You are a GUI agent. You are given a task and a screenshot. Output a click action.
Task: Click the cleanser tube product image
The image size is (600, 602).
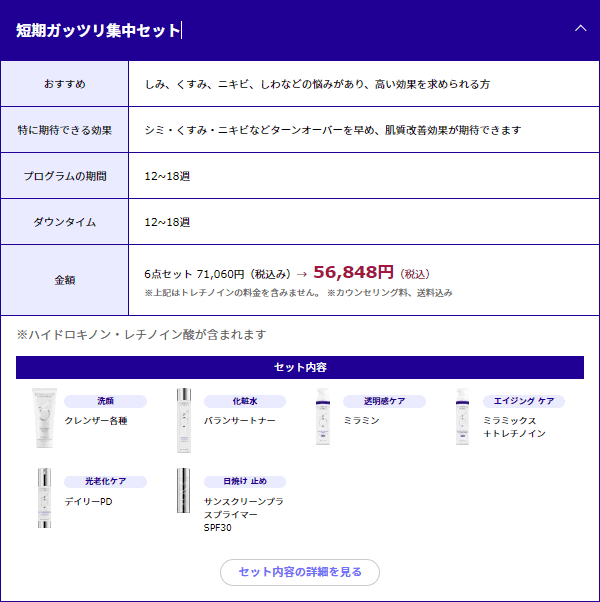tap(44, 416)
